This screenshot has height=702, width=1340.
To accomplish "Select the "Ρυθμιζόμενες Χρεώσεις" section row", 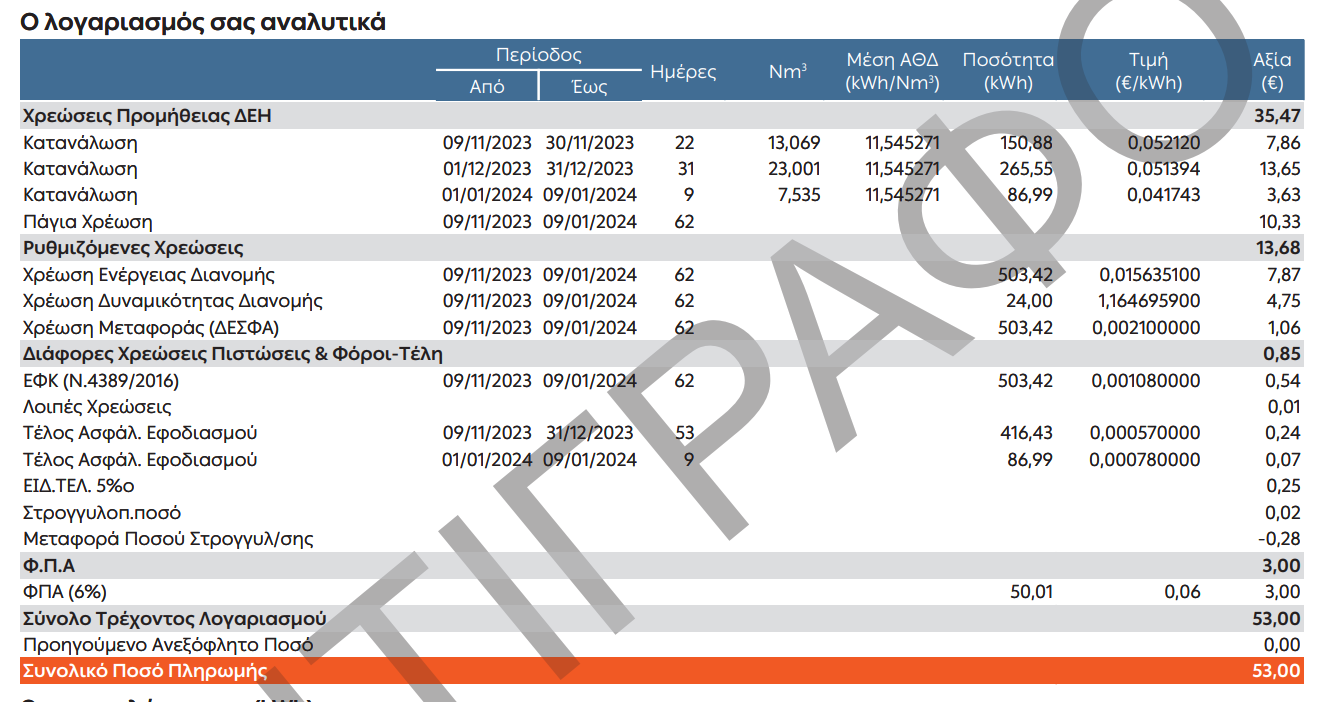I will tap(662, 248).
